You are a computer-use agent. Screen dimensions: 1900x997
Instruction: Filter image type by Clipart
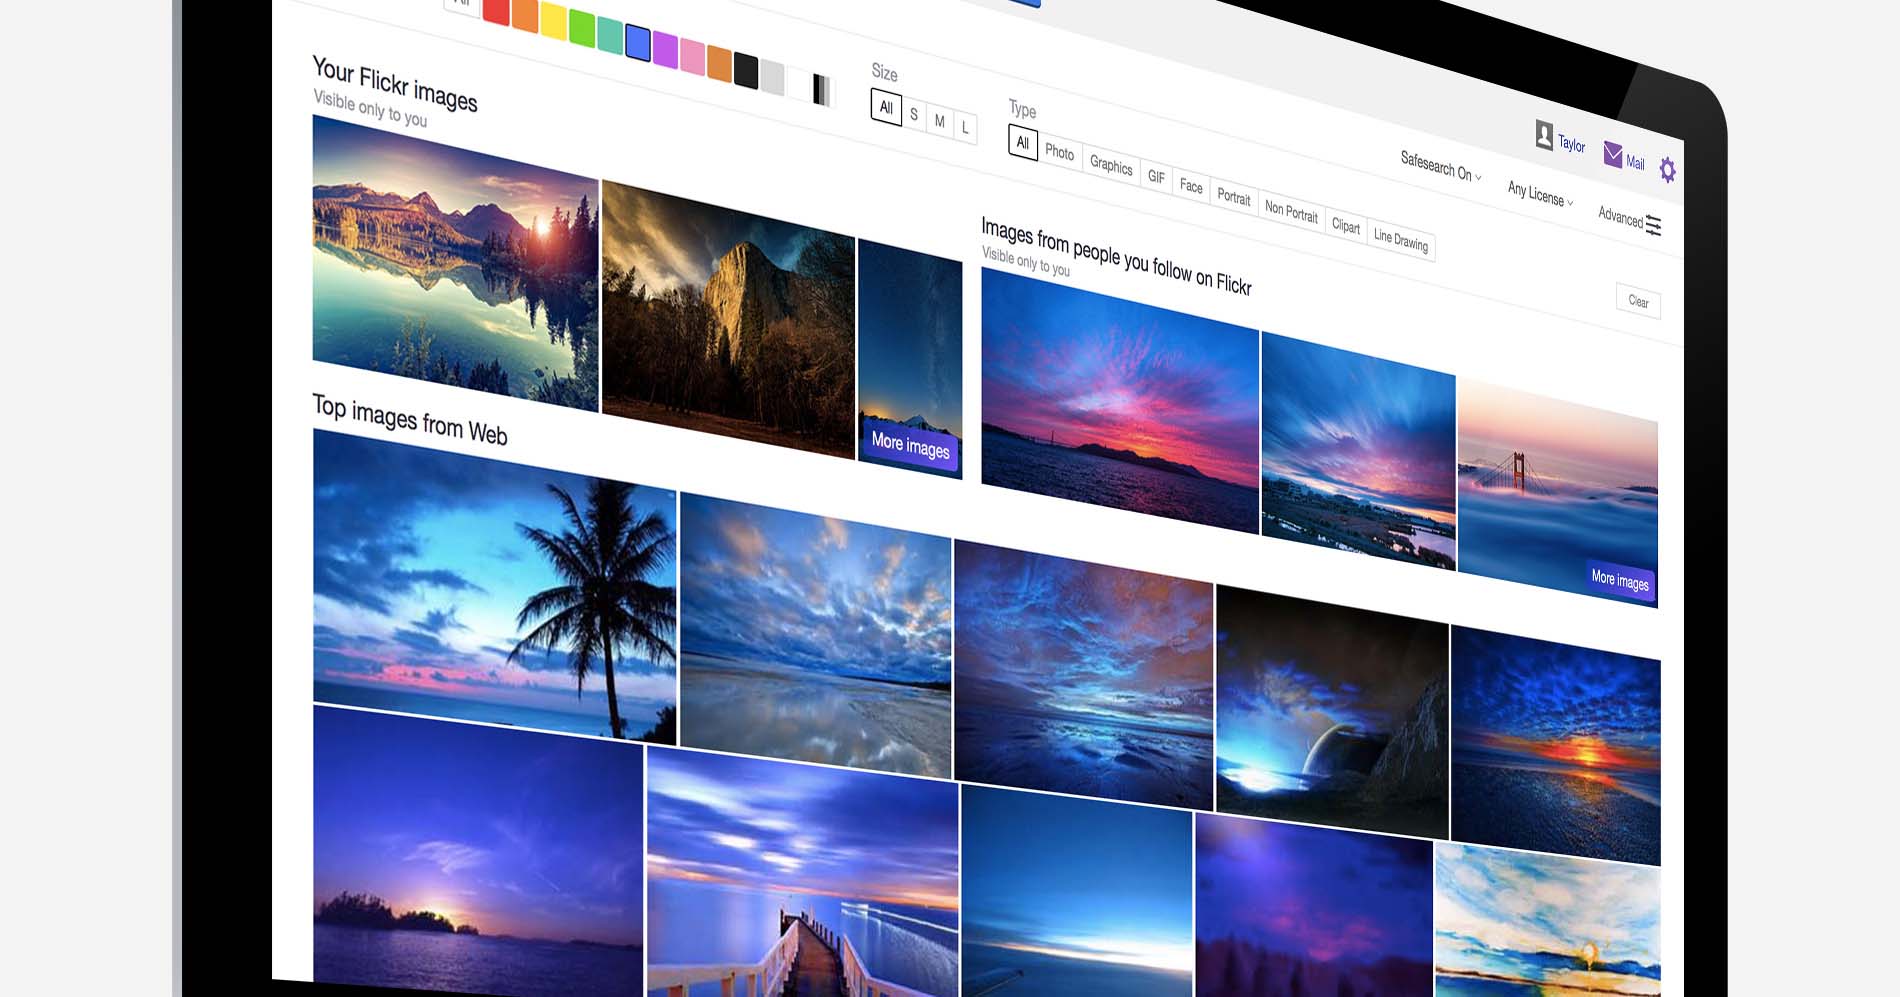(x=1346, y=226)
